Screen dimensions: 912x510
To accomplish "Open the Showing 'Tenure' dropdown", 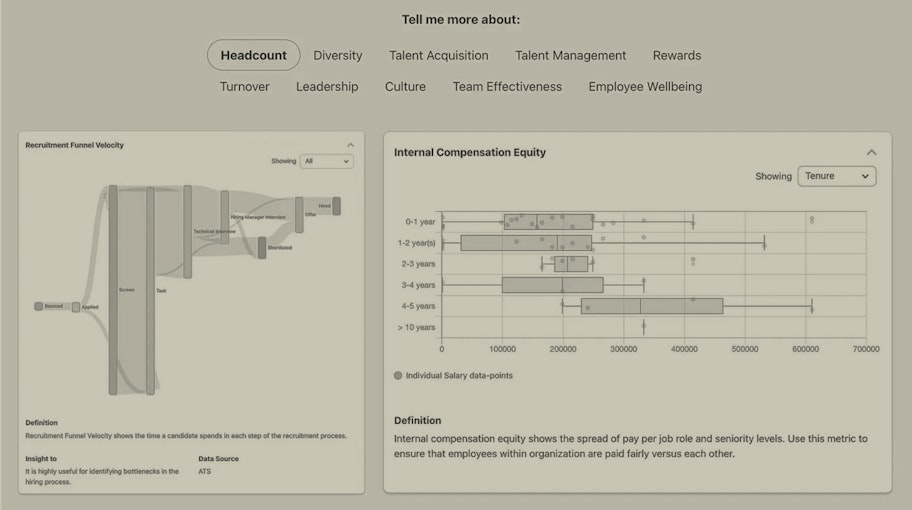I will pyautogui.click(x=836, y=176).
